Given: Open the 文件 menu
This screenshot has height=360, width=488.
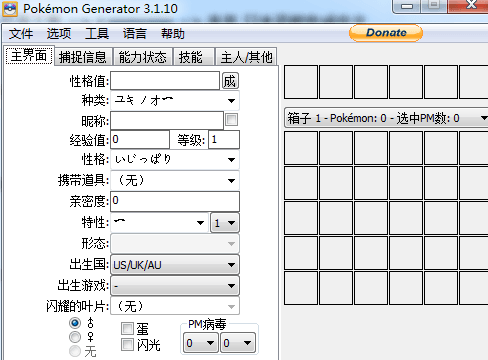Looking at the screenshot, I should [21, 34].
